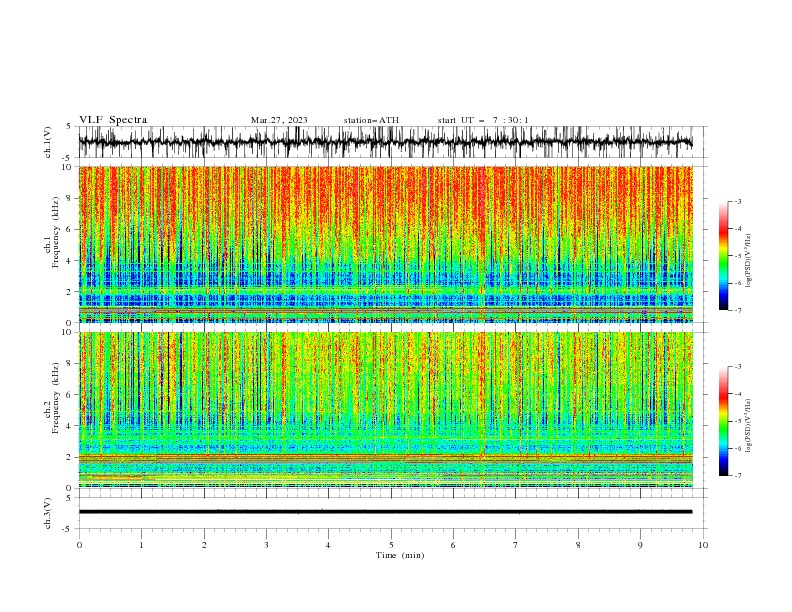792x612 pixels.
Task: Click time axis tick label '3'
Action: point(266,545)
